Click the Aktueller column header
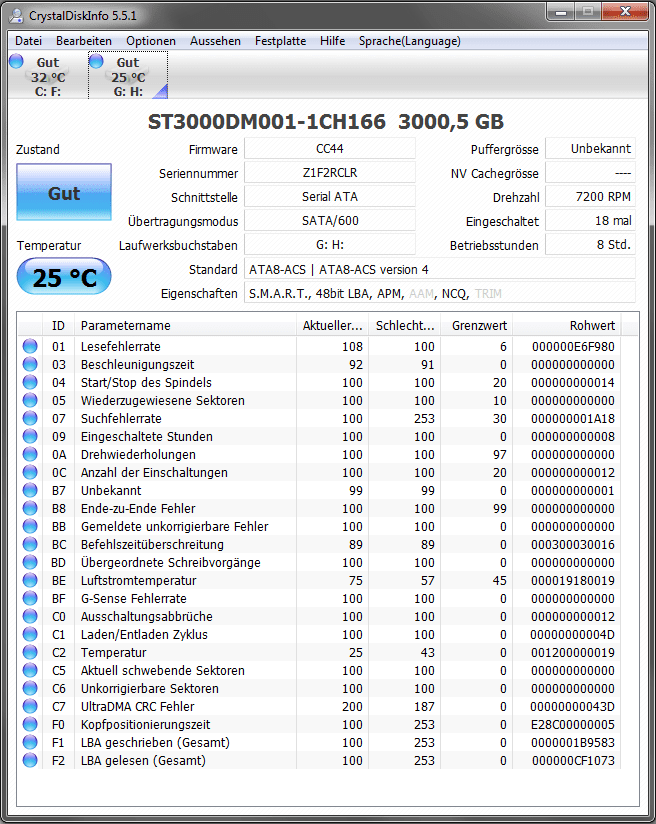This screenshot has width=656, height=824. click(332, 325)
